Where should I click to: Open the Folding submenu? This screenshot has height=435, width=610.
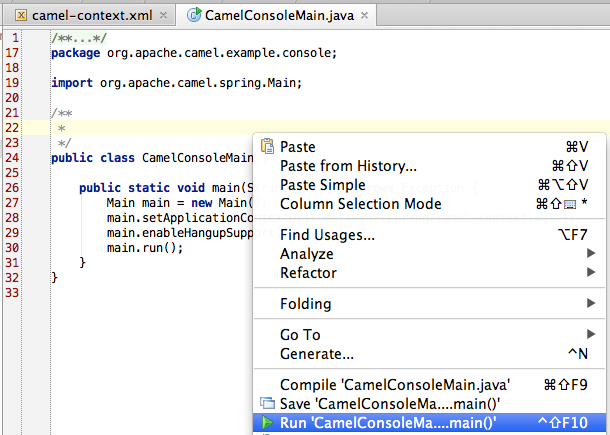pyautogui.click(x=429, y=303)
